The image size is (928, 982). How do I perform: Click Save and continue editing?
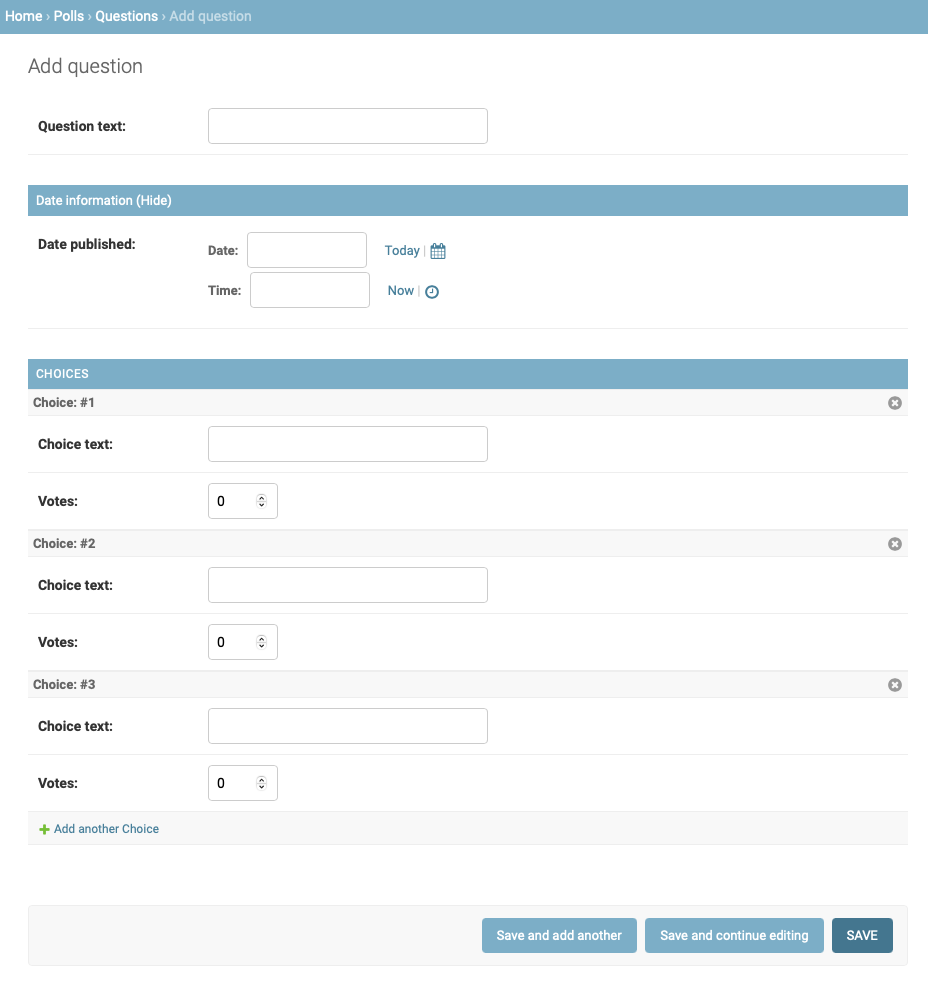coord(734,935)
